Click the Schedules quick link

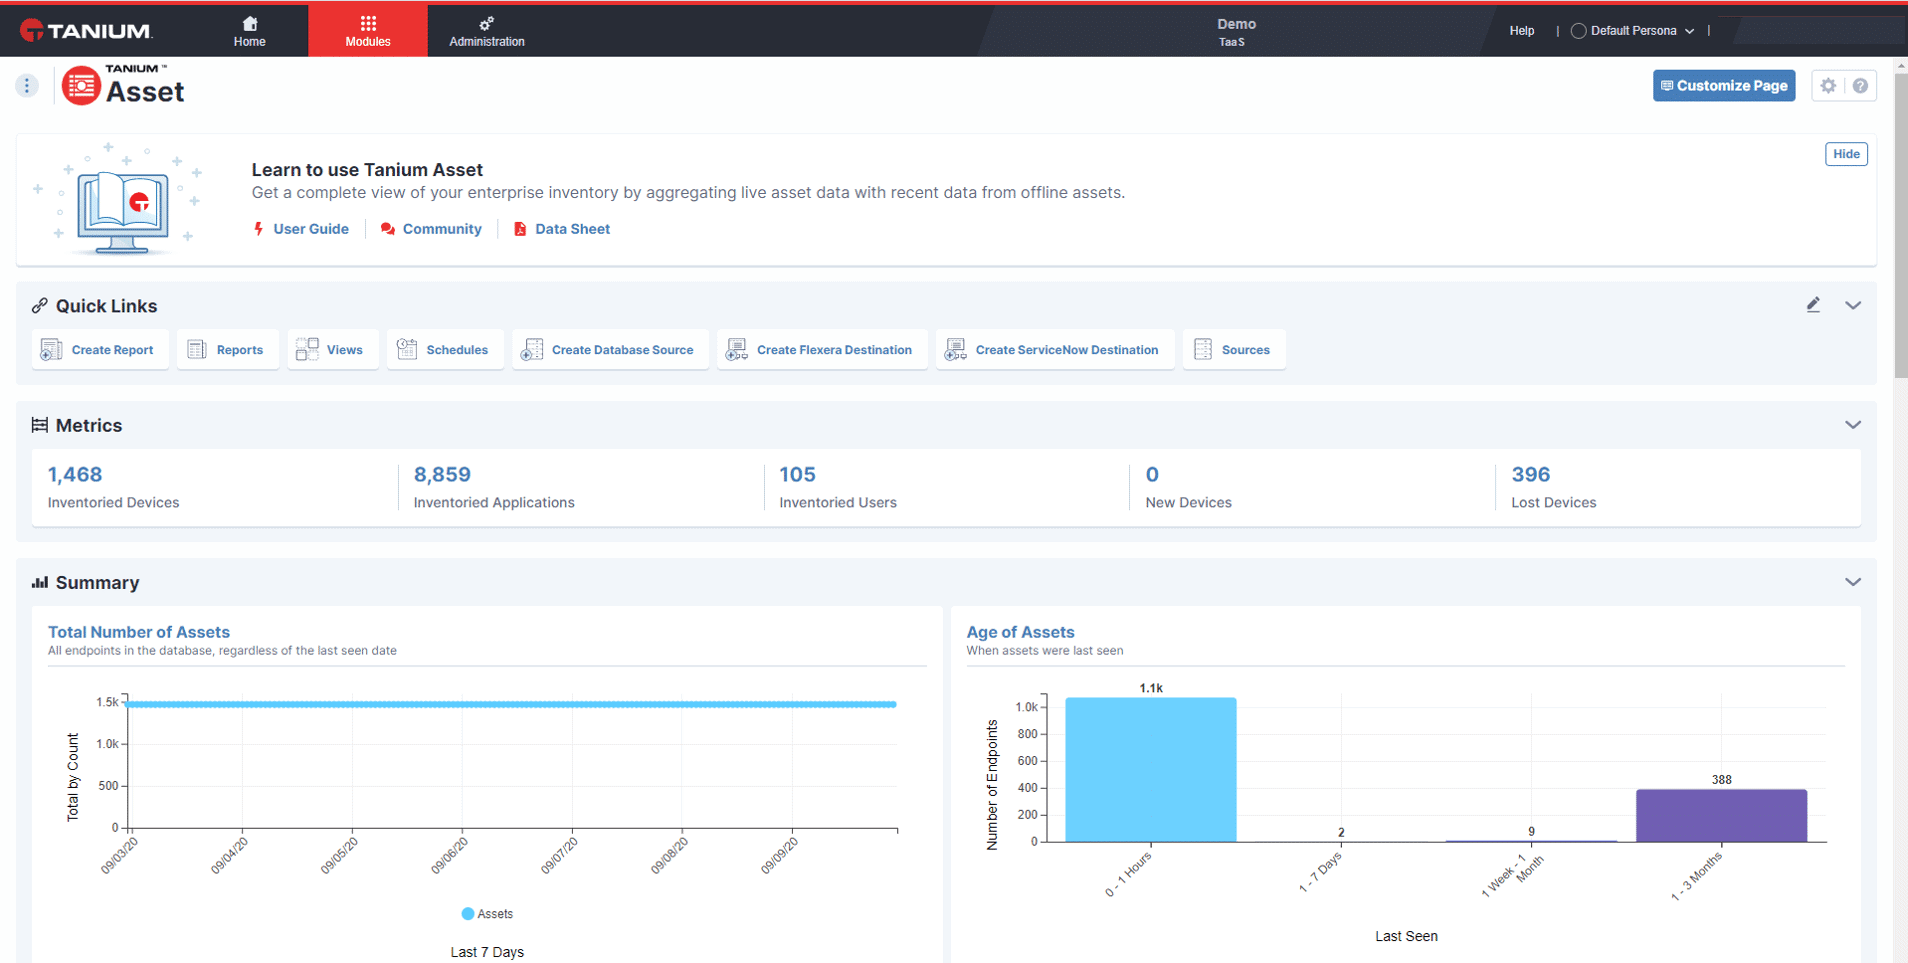445,350
